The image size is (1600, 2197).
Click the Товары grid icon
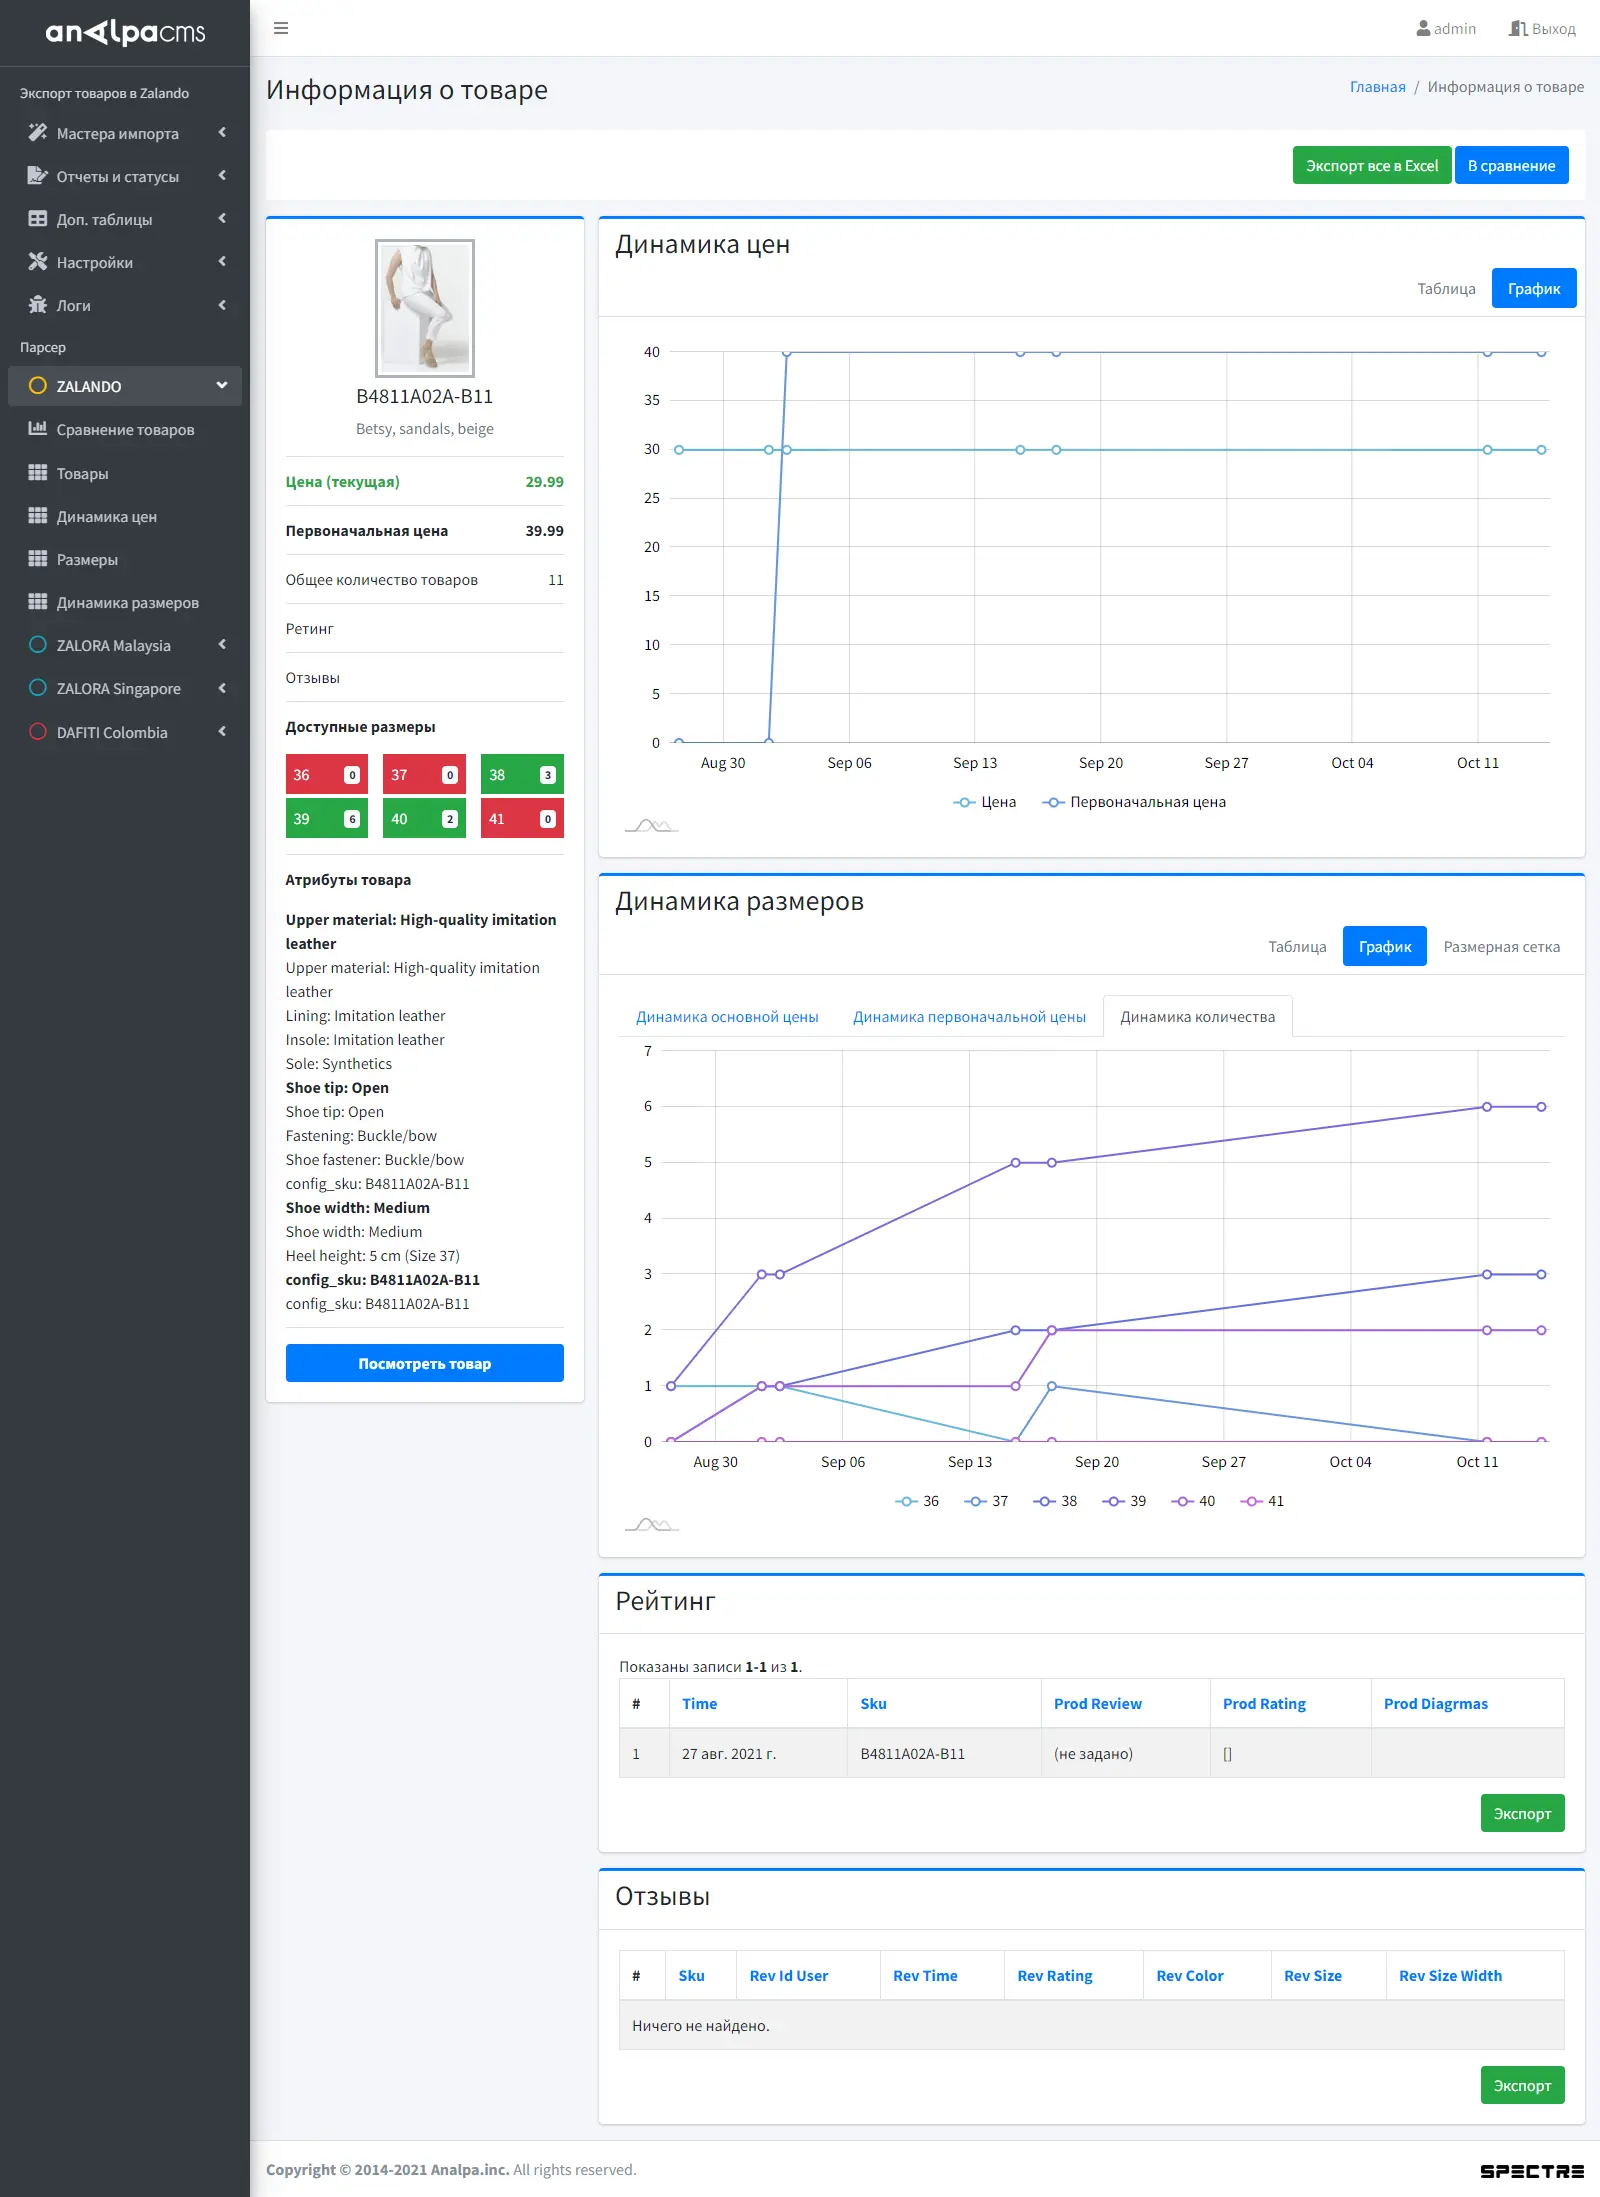(38, 473)
